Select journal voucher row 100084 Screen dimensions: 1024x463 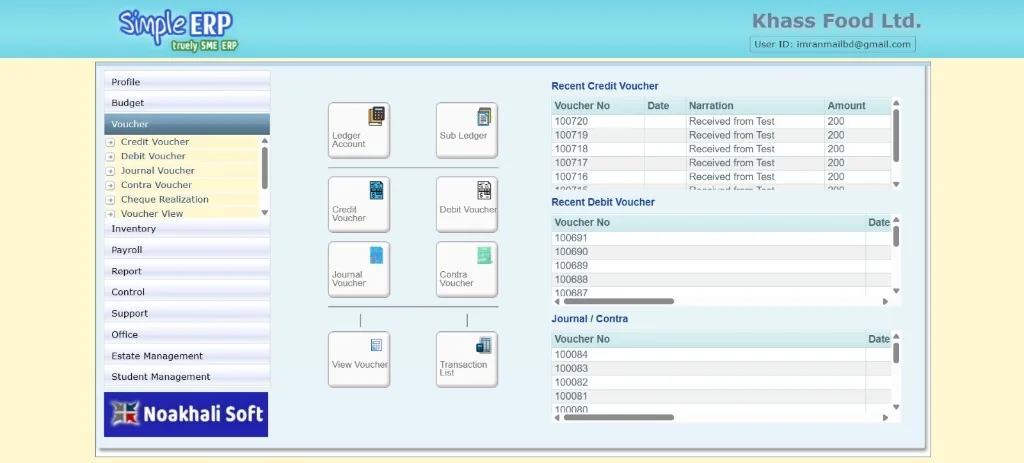pyautogui.click(x=721, y=355)
